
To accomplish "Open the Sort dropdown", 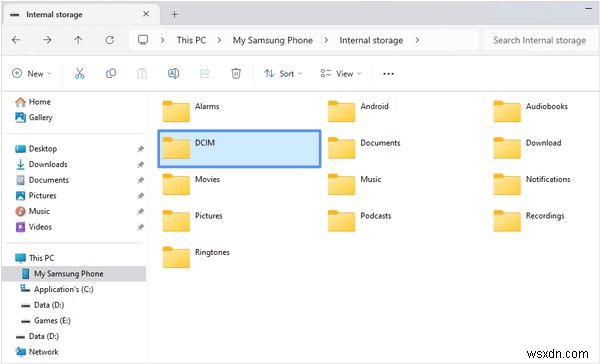I will 283,73.
